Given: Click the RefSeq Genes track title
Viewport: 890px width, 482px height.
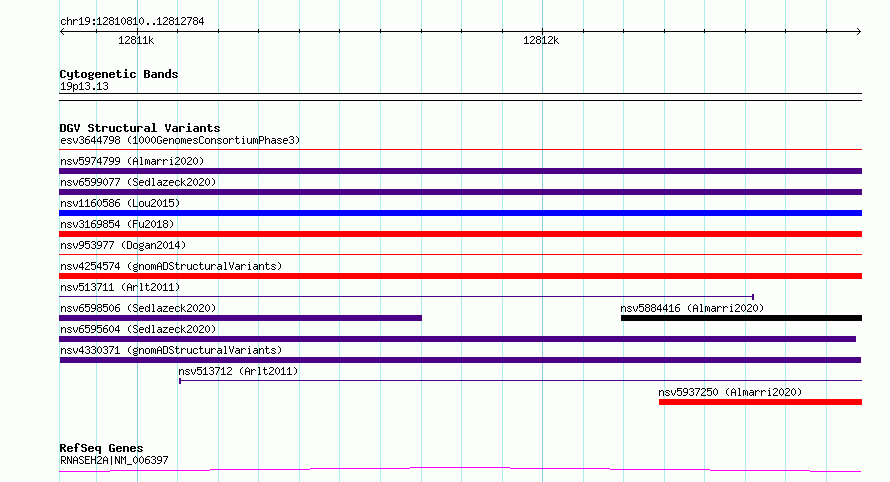Looking at the screenshot, I should pyautogui.click(x=101, y=448).
